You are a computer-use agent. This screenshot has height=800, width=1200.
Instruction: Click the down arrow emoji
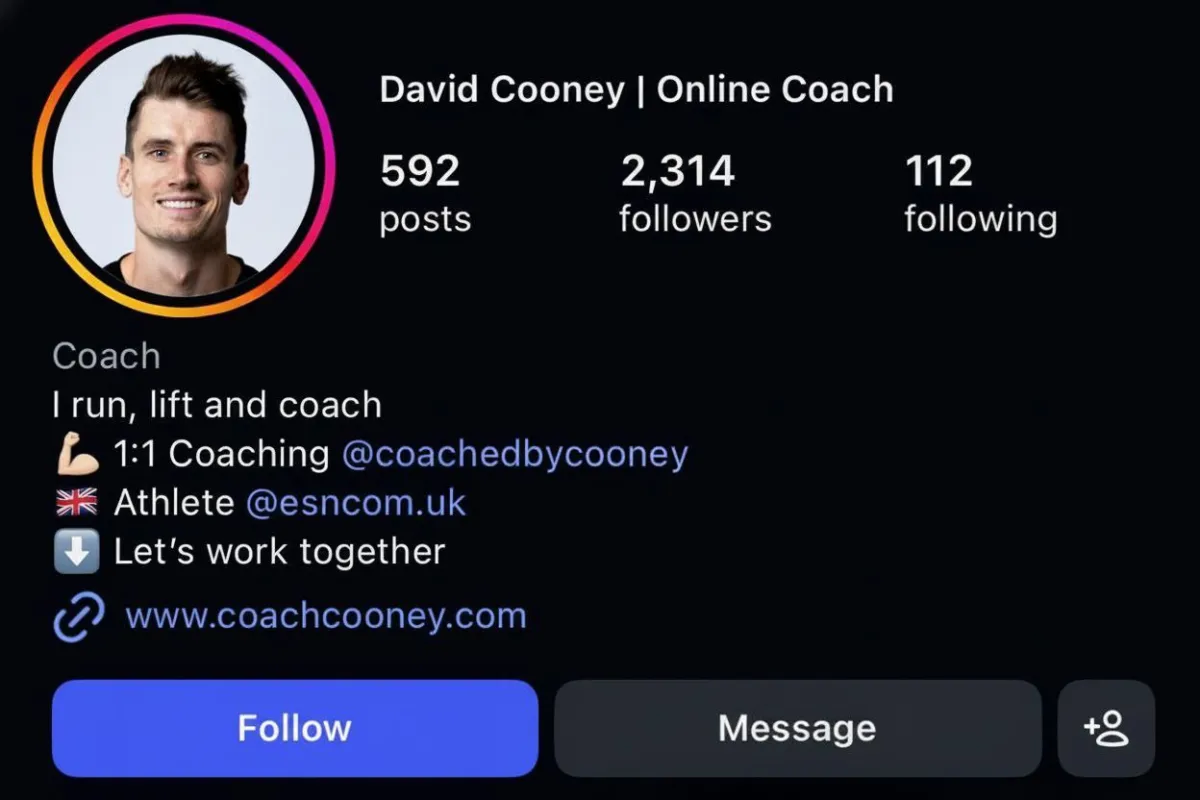[77, 553]
